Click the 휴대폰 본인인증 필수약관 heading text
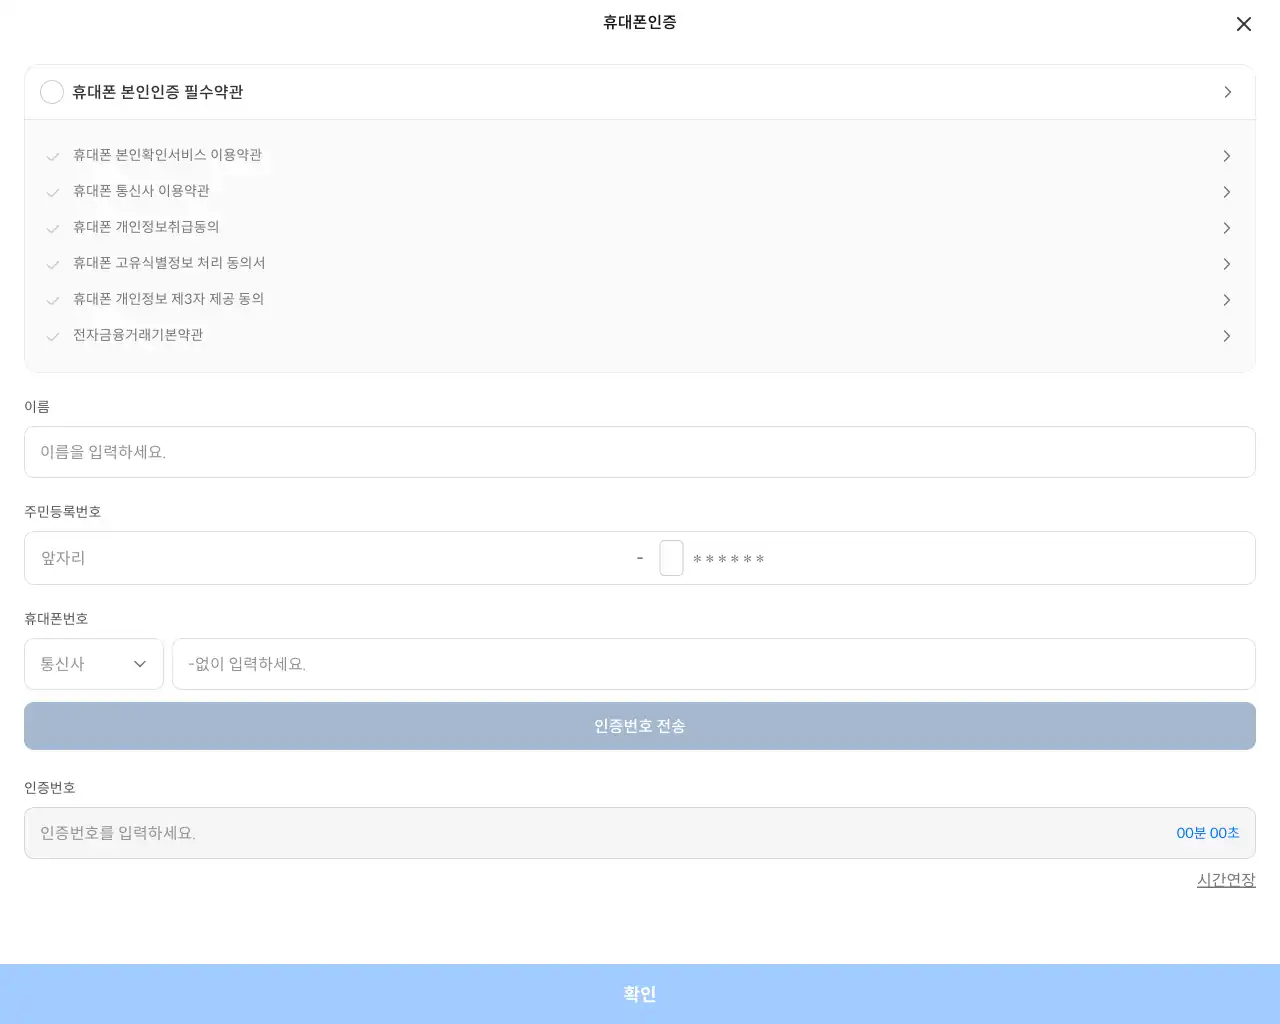 [158, 92]
